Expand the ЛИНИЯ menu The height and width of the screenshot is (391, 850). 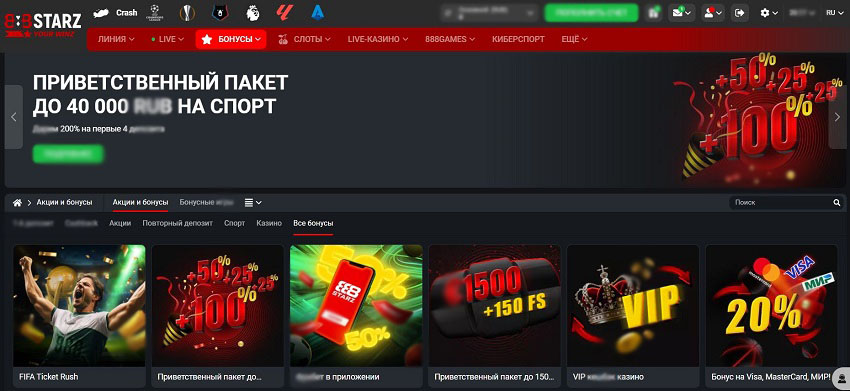point(116,39)
